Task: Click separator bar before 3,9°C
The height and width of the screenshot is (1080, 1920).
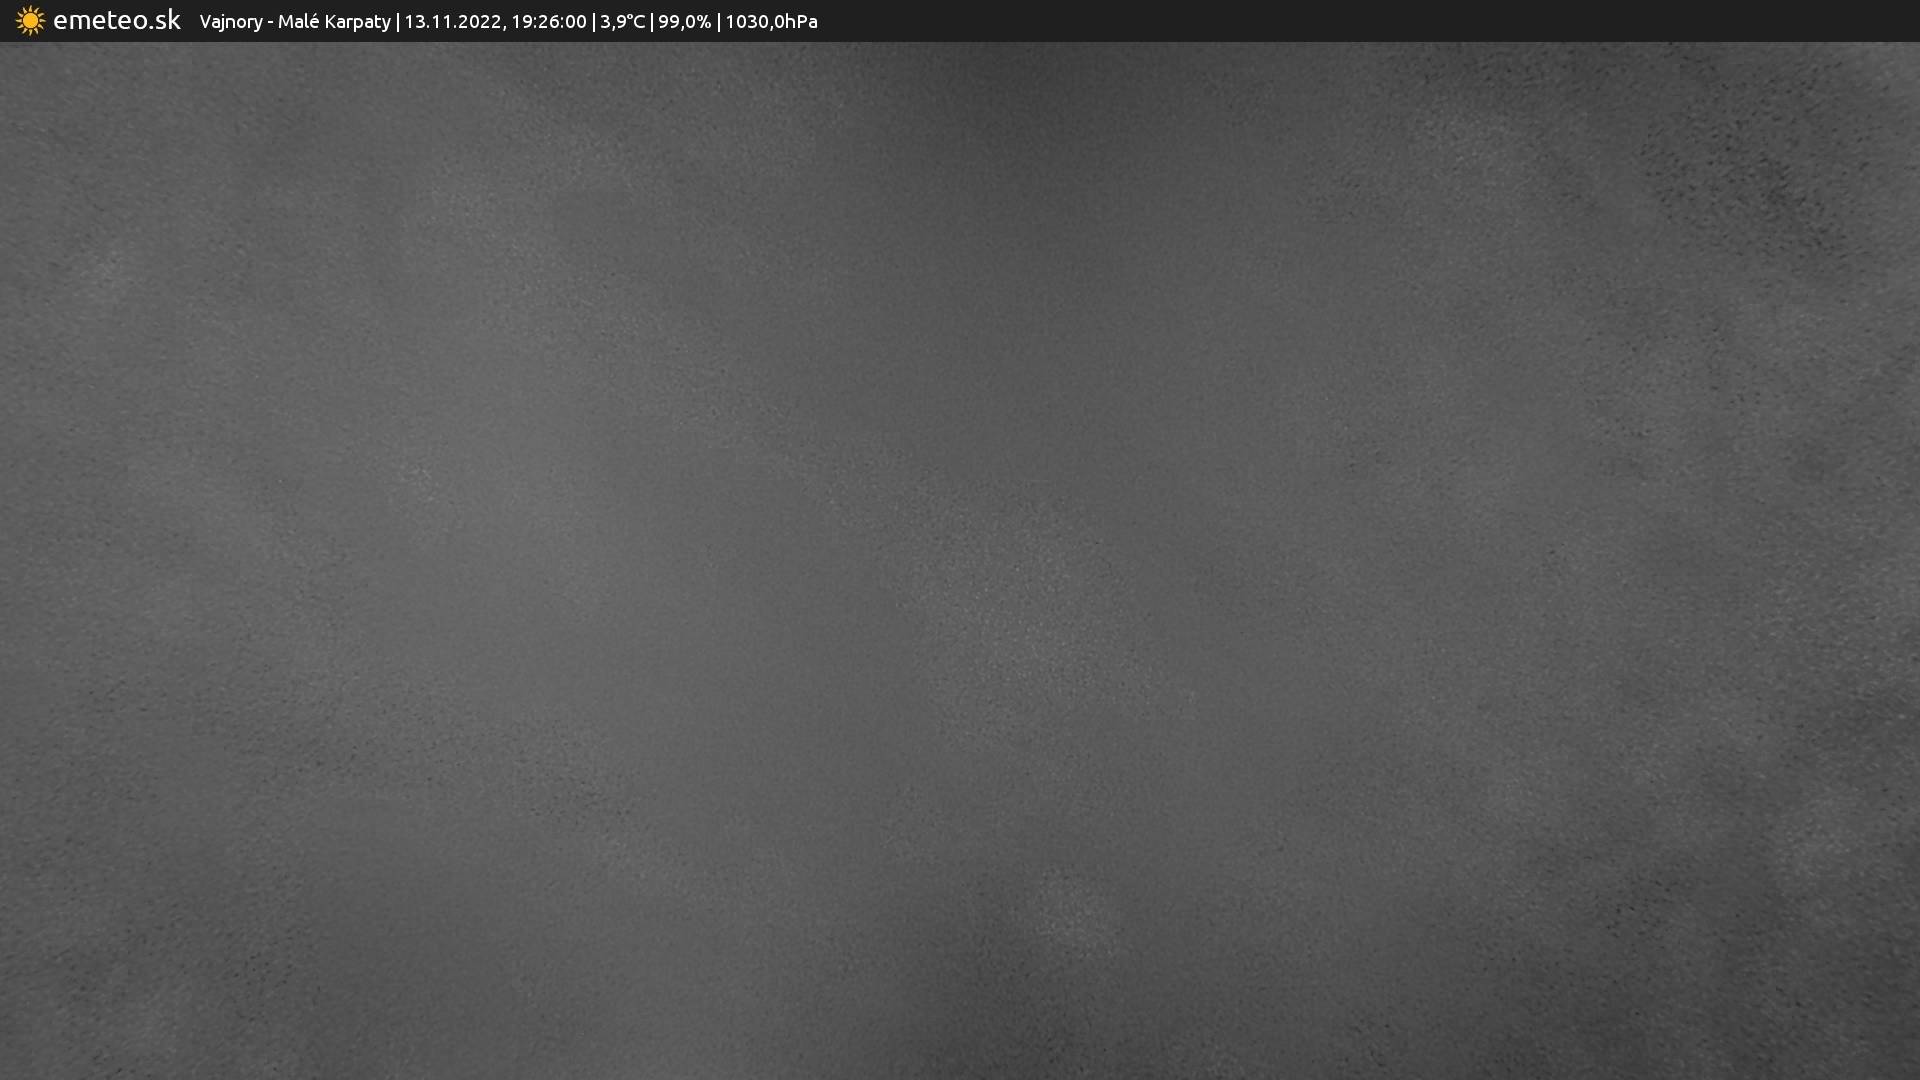Action: tap(593, 22)
